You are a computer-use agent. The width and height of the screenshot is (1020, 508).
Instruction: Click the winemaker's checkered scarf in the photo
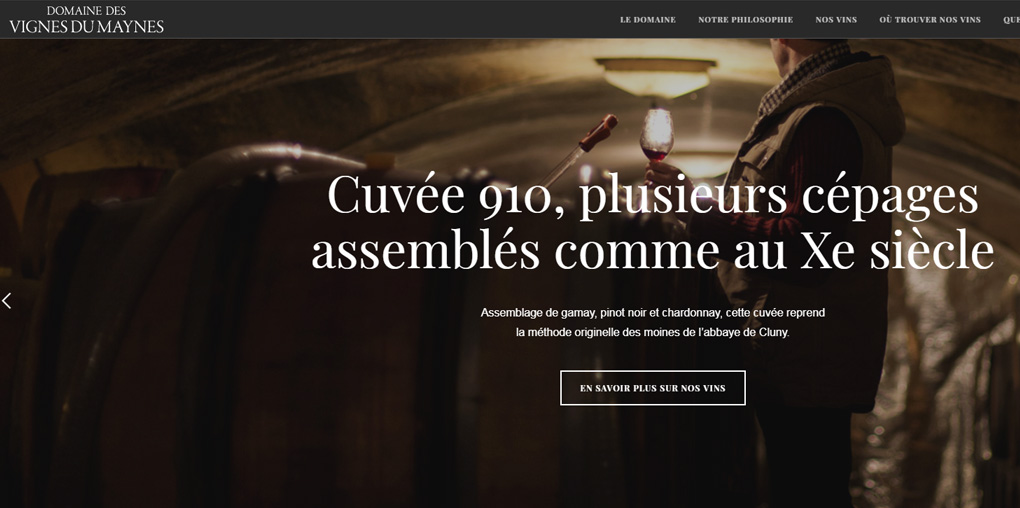click(805, 76)
